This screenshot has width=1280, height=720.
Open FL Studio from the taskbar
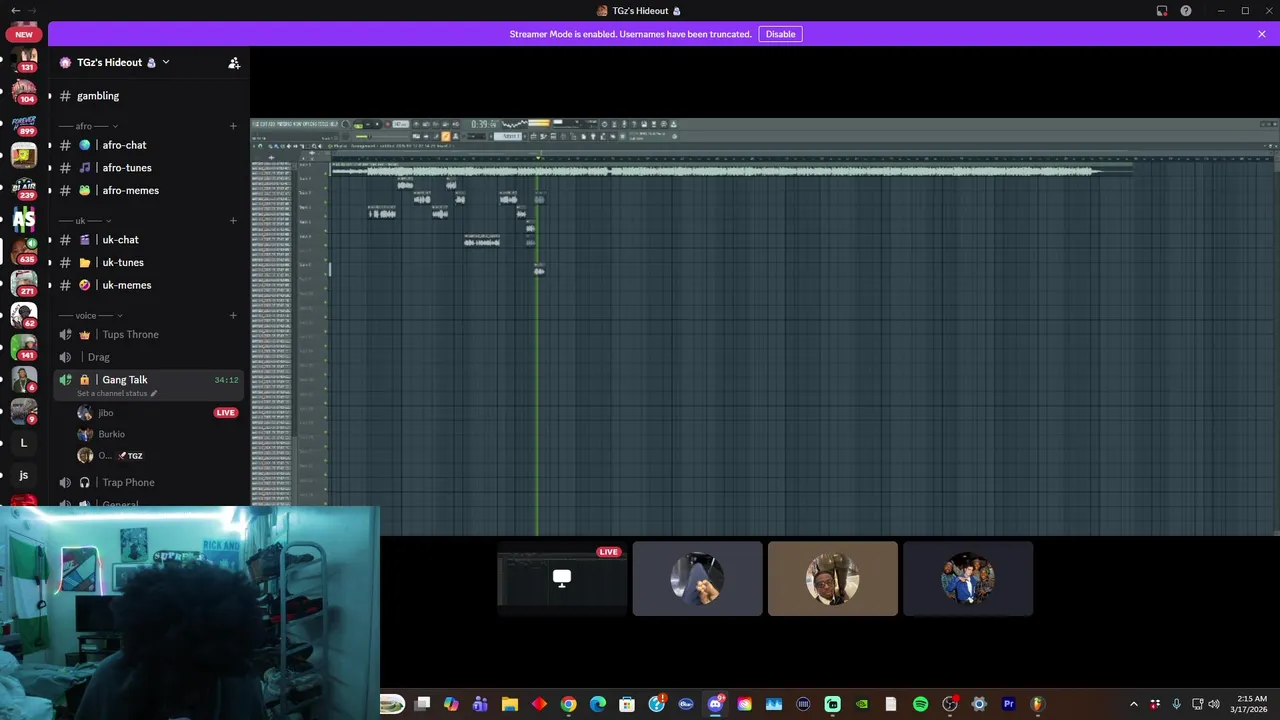point(1037,704)
